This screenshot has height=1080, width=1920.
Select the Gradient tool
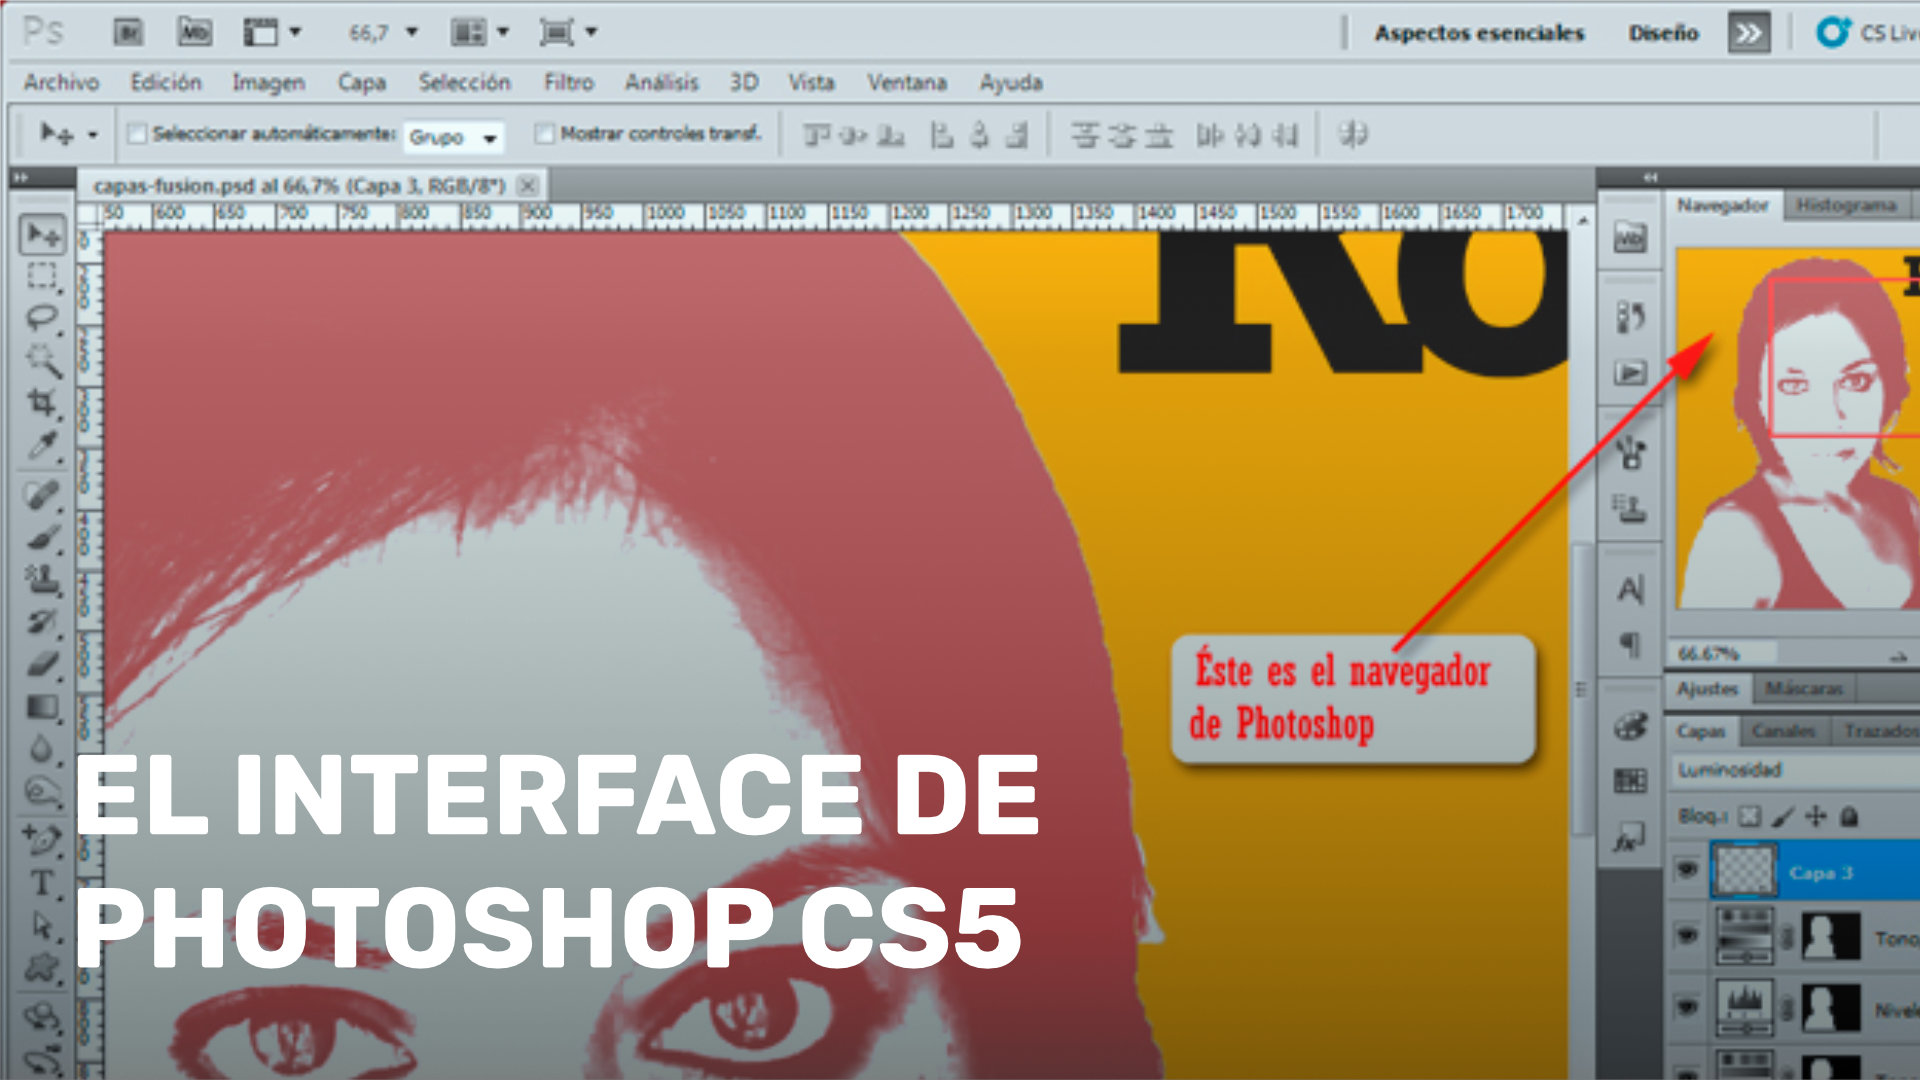[42, 707]
